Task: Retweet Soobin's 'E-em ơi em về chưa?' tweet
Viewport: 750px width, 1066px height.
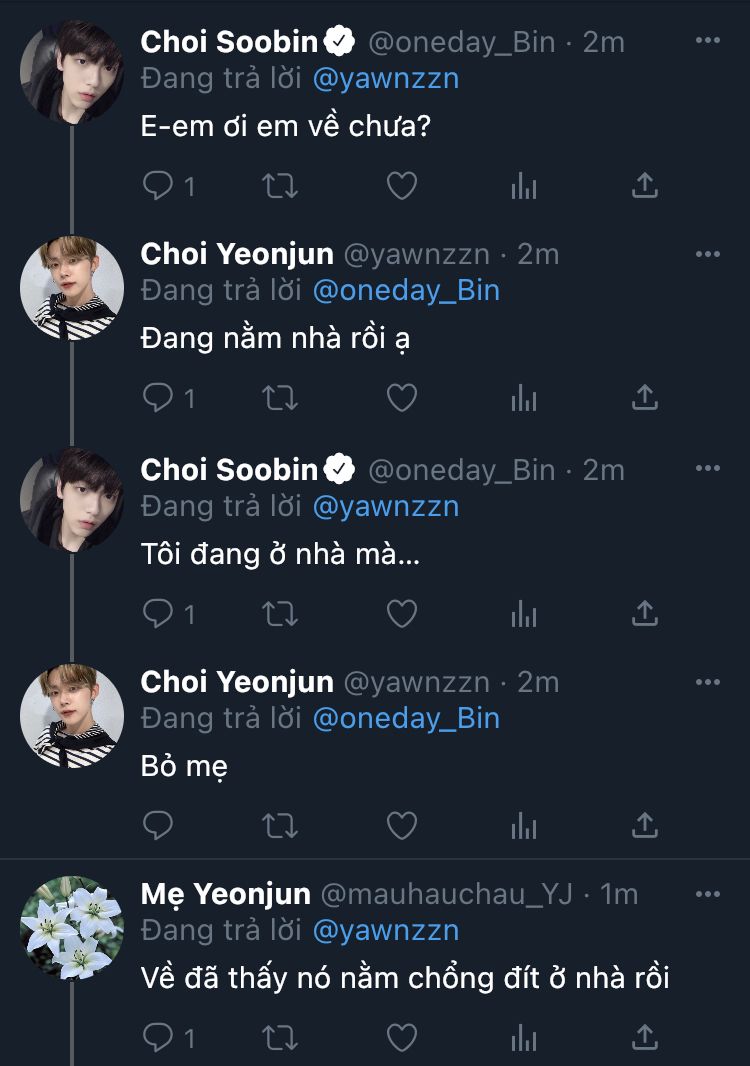Action: pos(279,185)
